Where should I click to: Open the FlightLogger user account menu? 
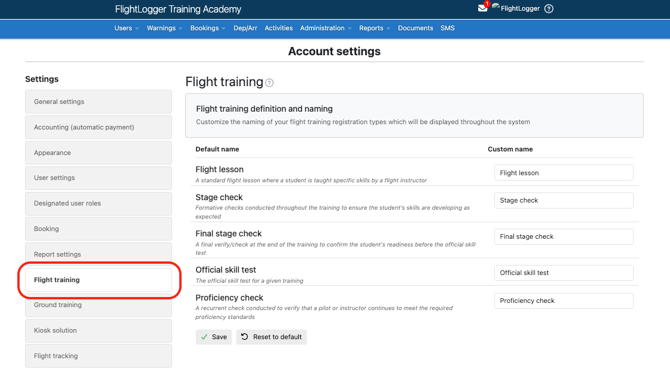[516, 8]
